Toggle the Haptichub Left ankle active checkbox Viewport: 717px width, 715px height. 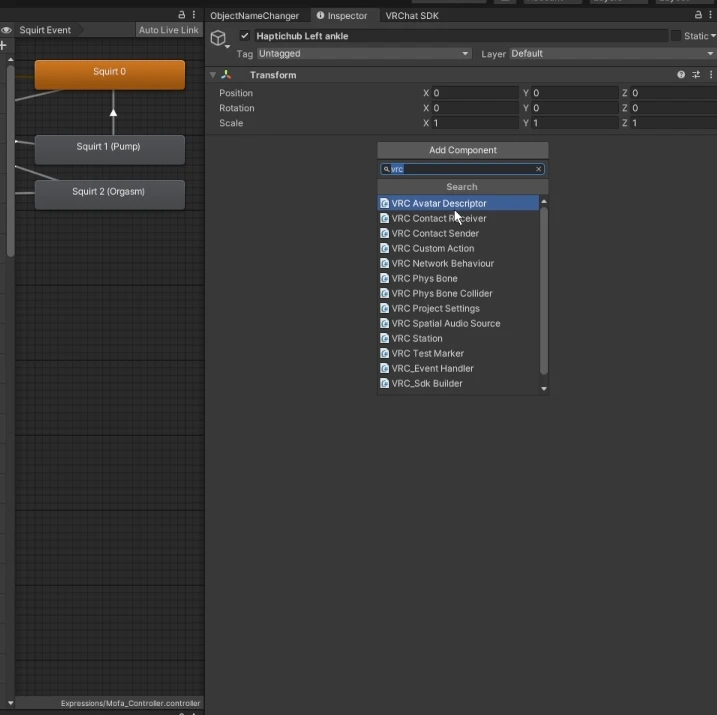click(x=245, y=36)
